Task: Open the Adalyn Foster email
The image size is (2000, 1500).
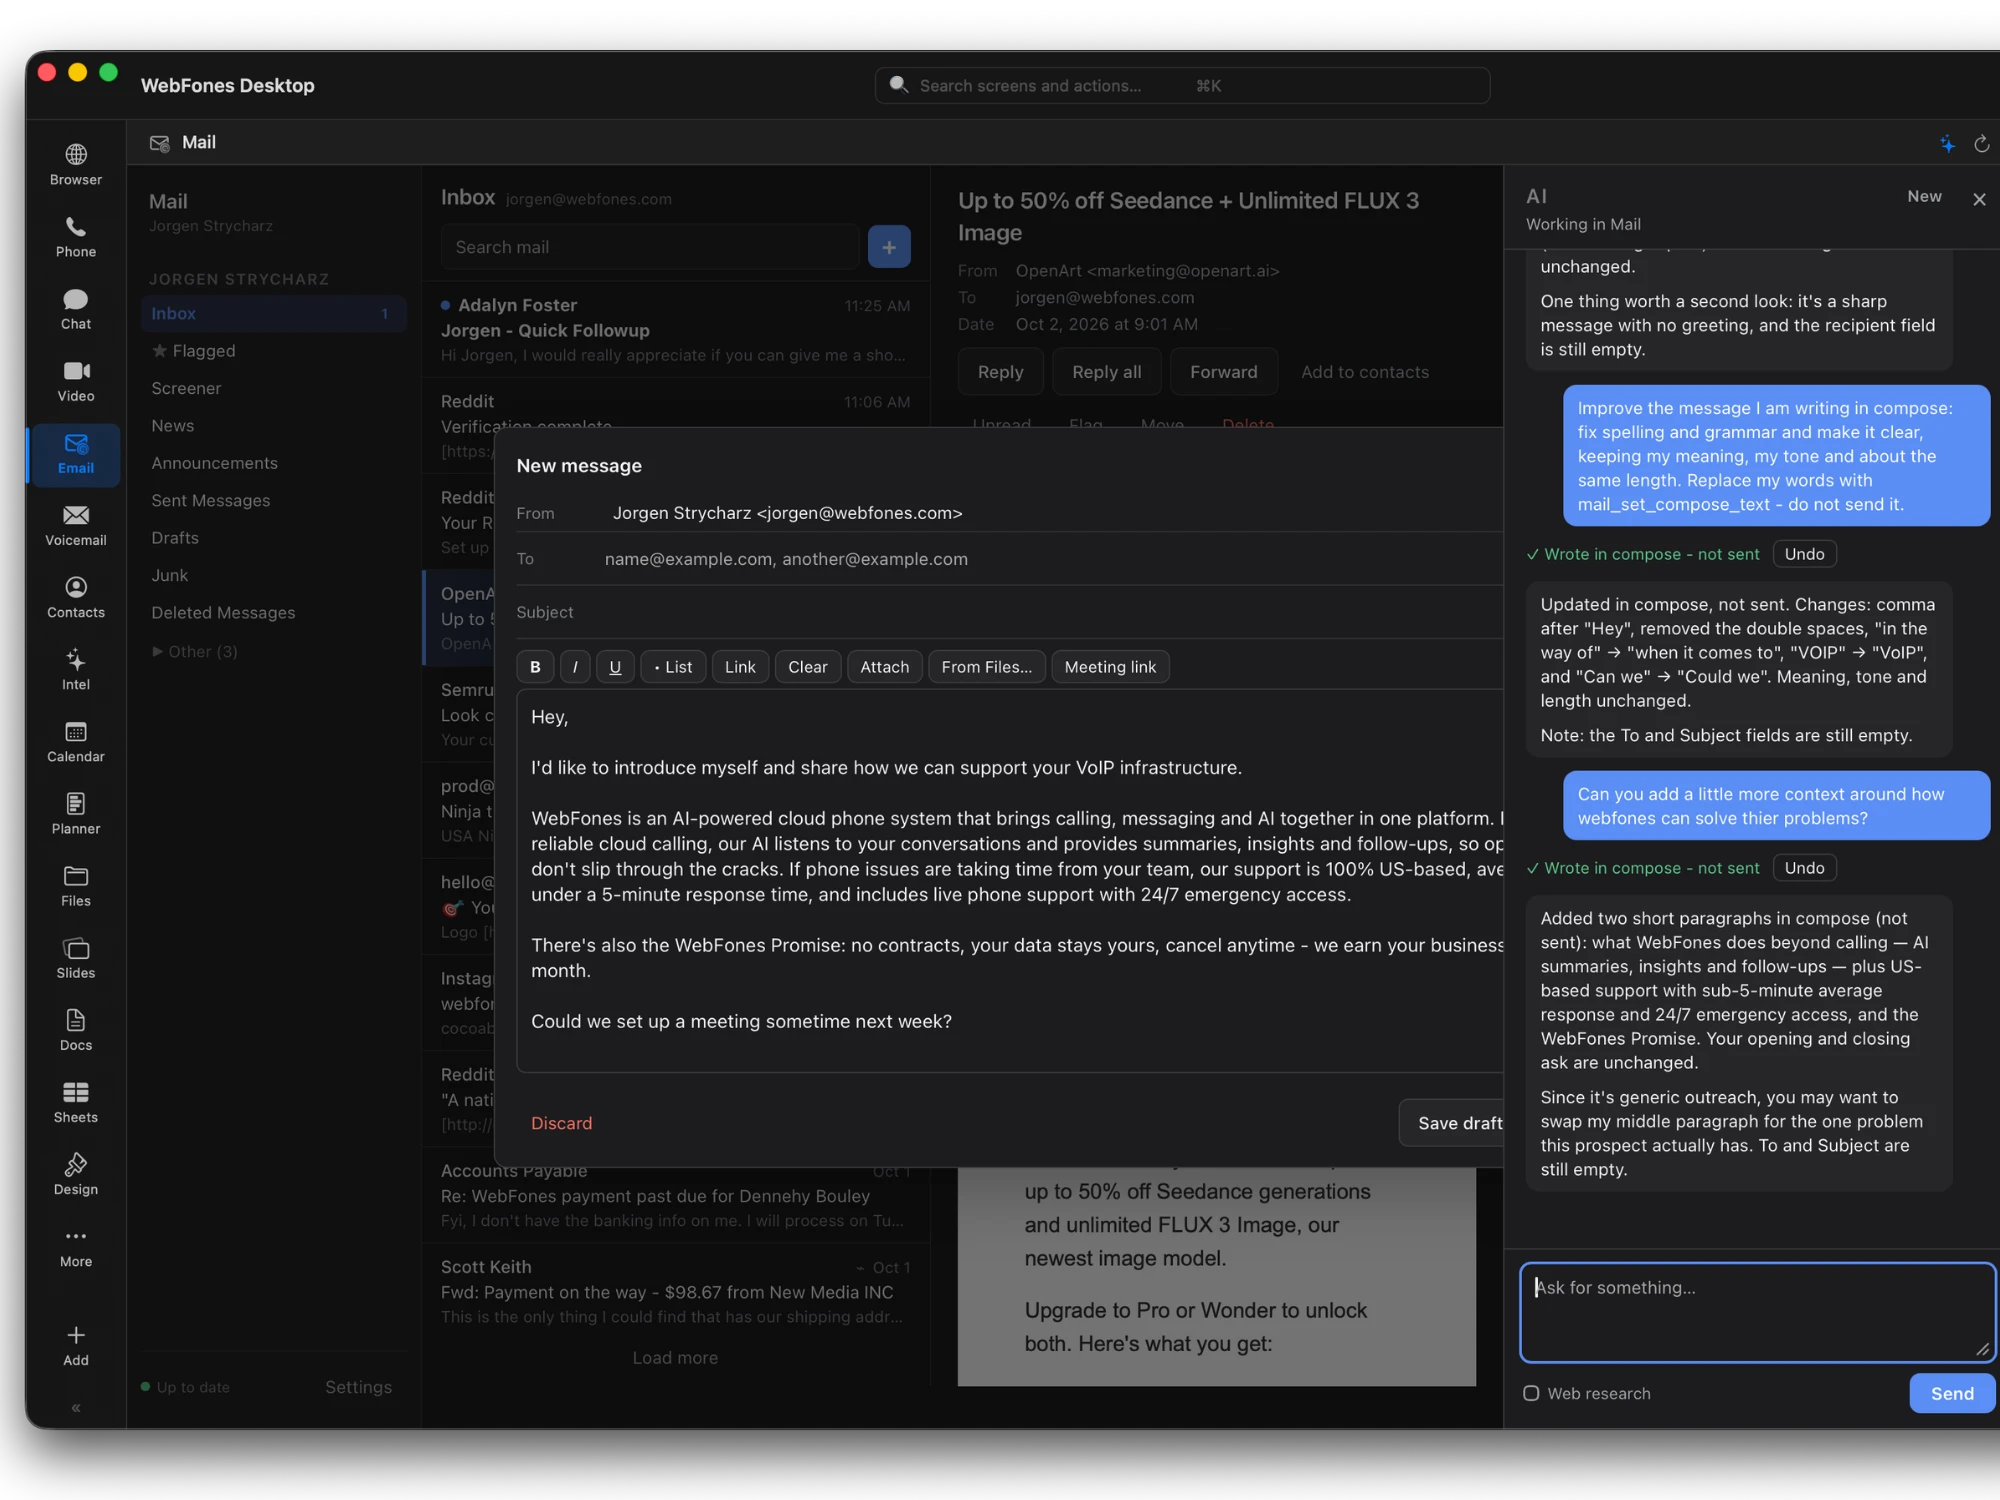Action: pyautogui.click(x=676, y=330)
